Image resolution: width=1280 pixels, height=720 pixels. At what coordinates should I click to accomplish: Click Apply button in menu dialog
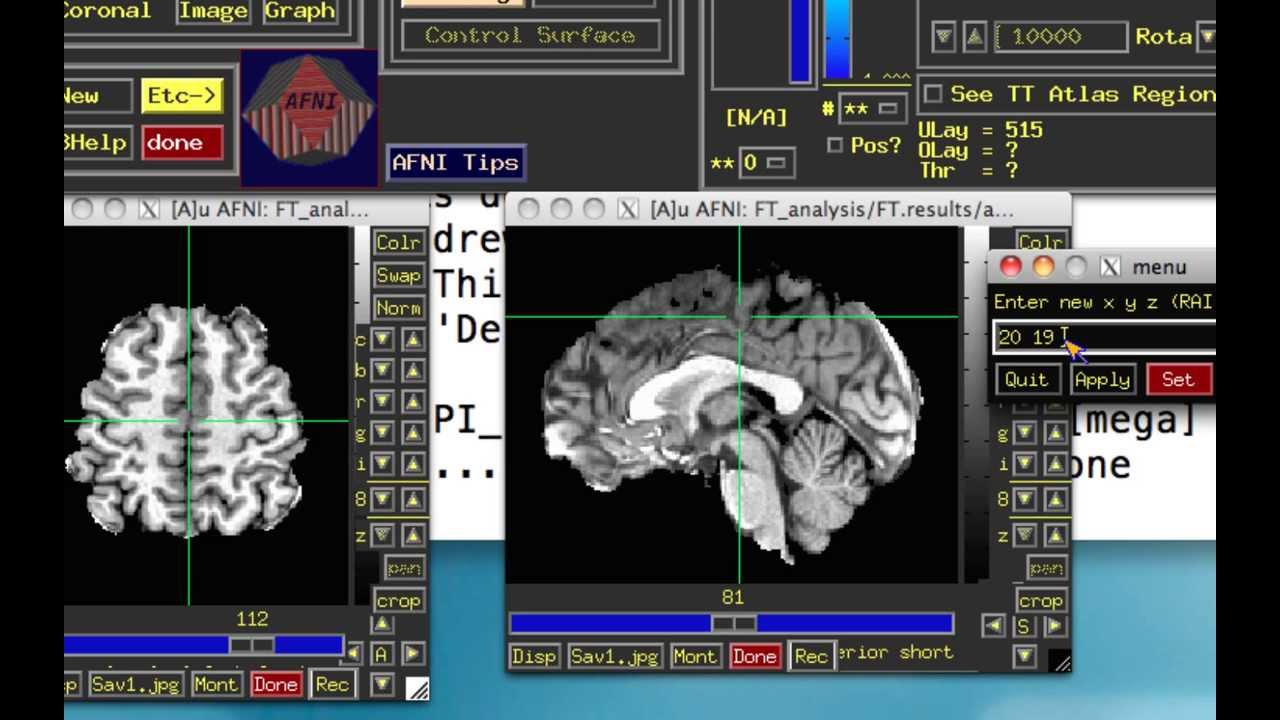(x=1102, y=380)
